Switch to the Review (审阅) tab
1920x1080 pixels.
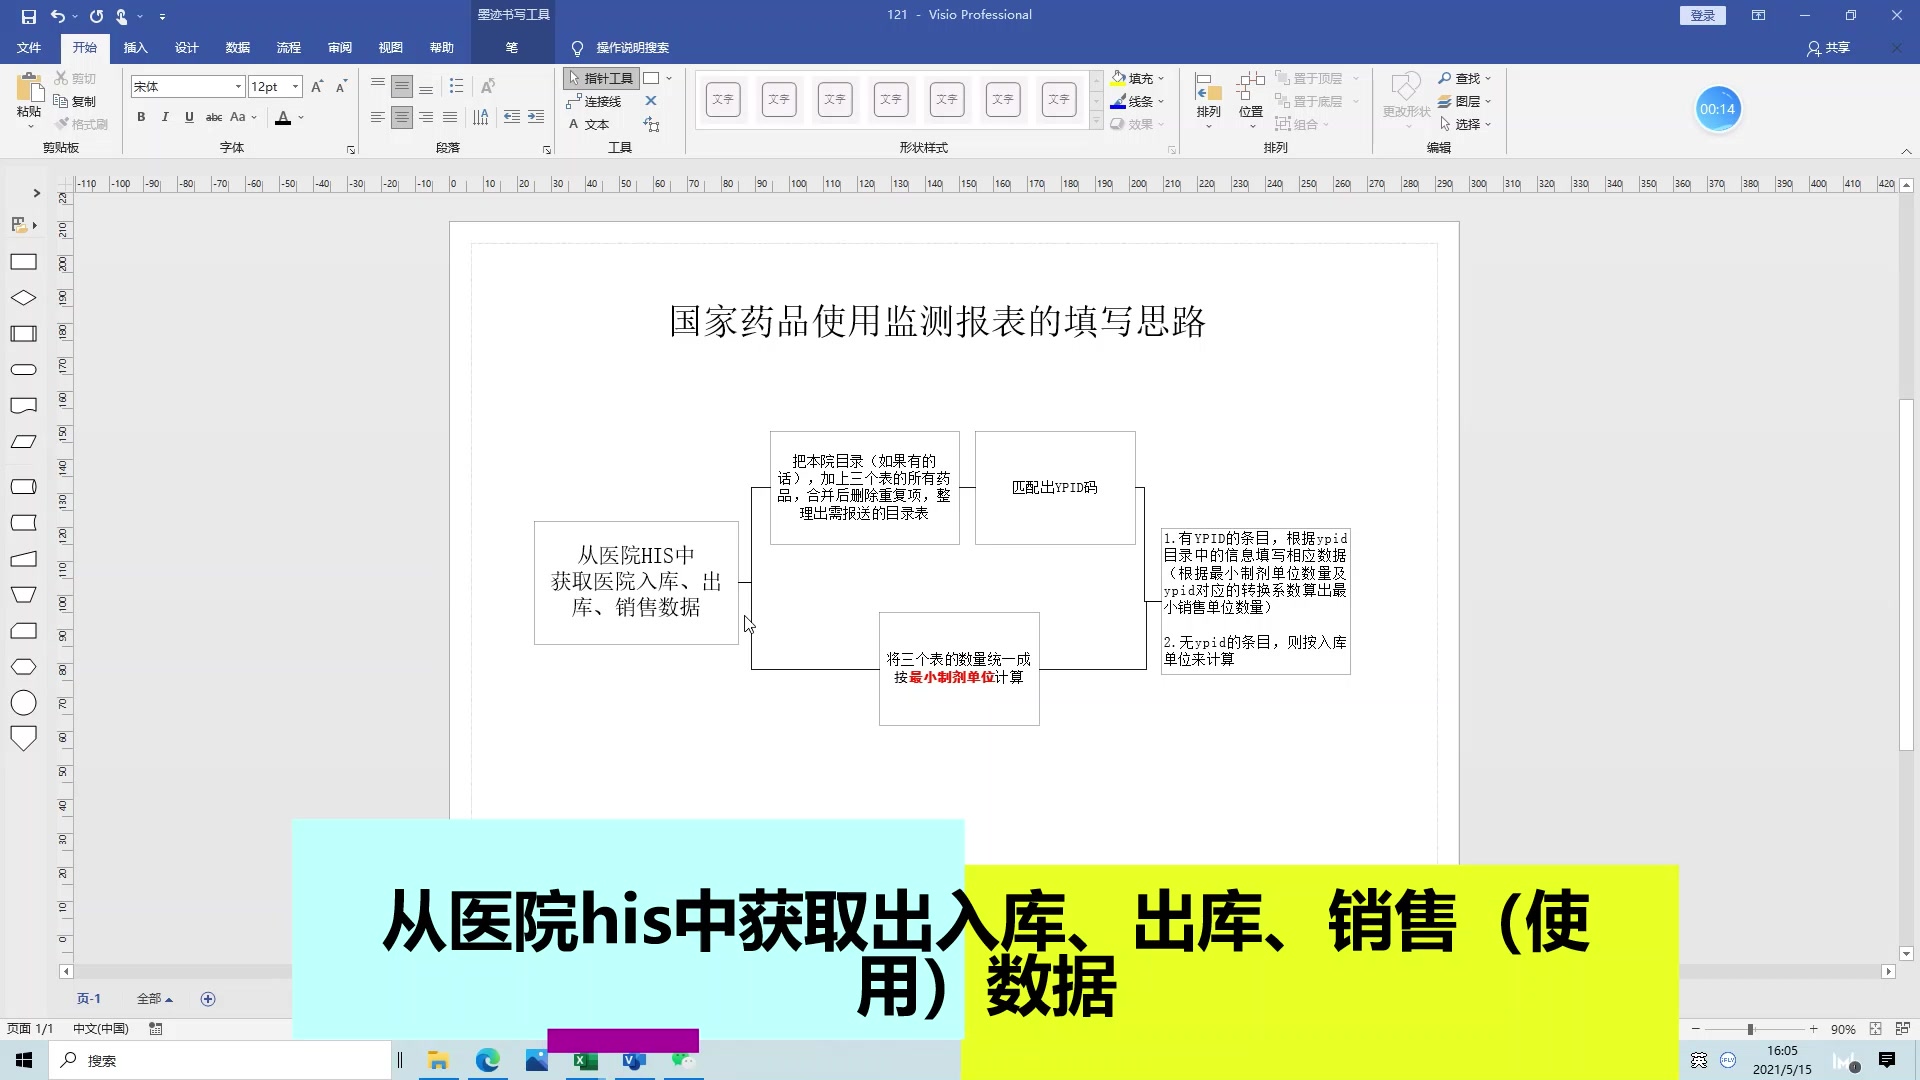coord(339,47)
